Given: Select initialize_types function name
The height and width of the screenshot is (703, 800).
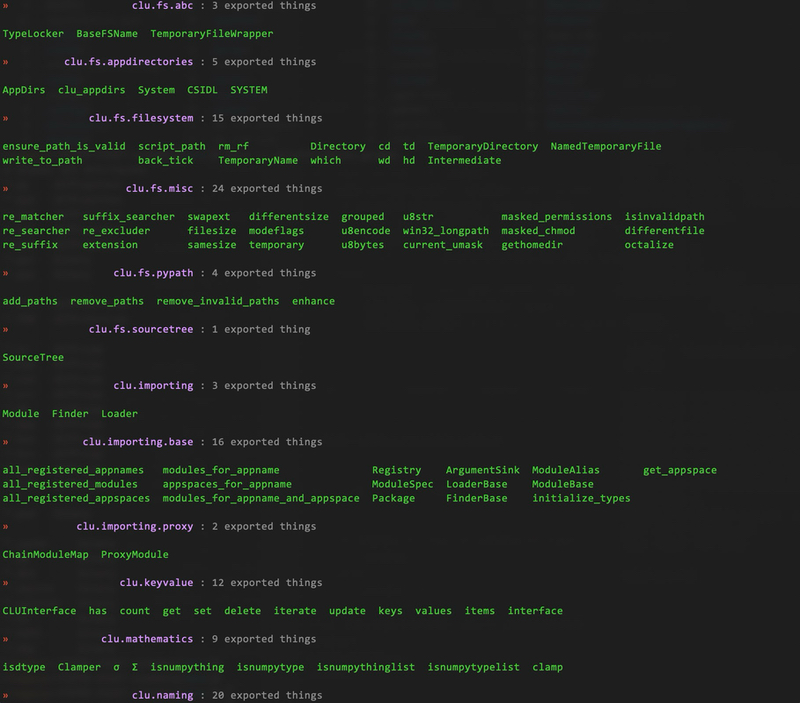Looking at the screenshot, I should pyautogui.click(x=581, y=498).
